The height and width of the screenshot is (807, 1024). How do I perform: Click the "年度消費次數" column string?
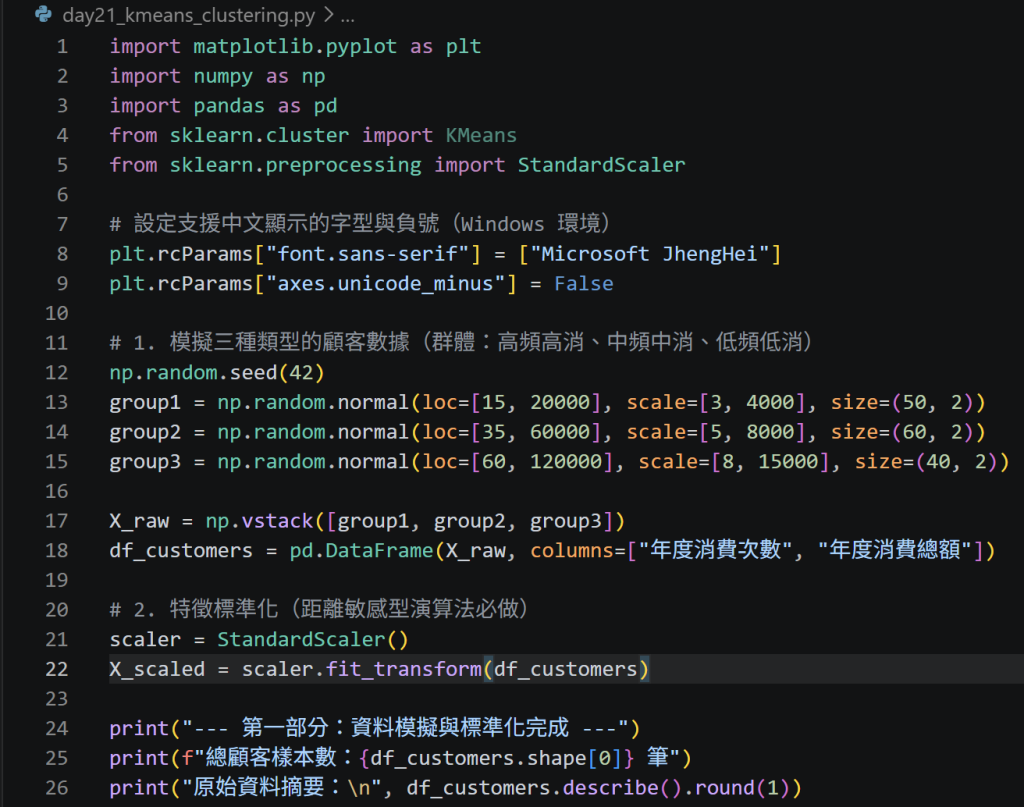(716, 550)
